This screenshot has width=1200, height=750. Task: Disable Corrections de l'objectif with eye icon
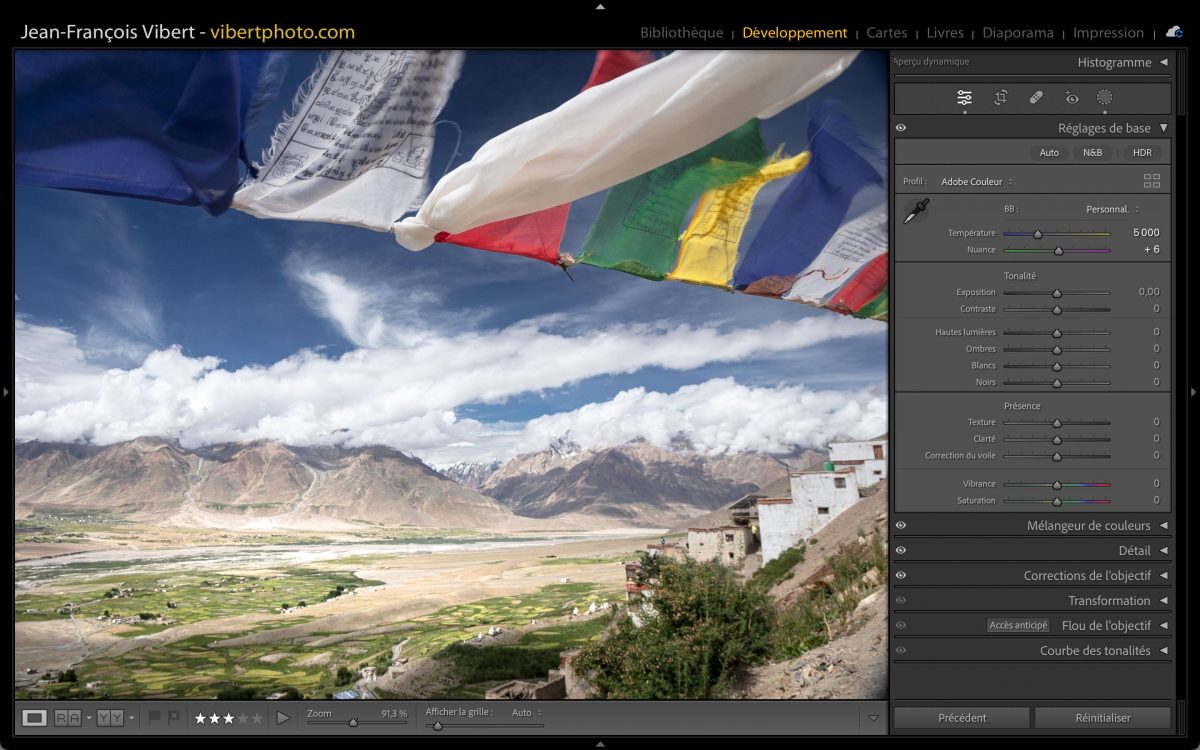(901, 575)
